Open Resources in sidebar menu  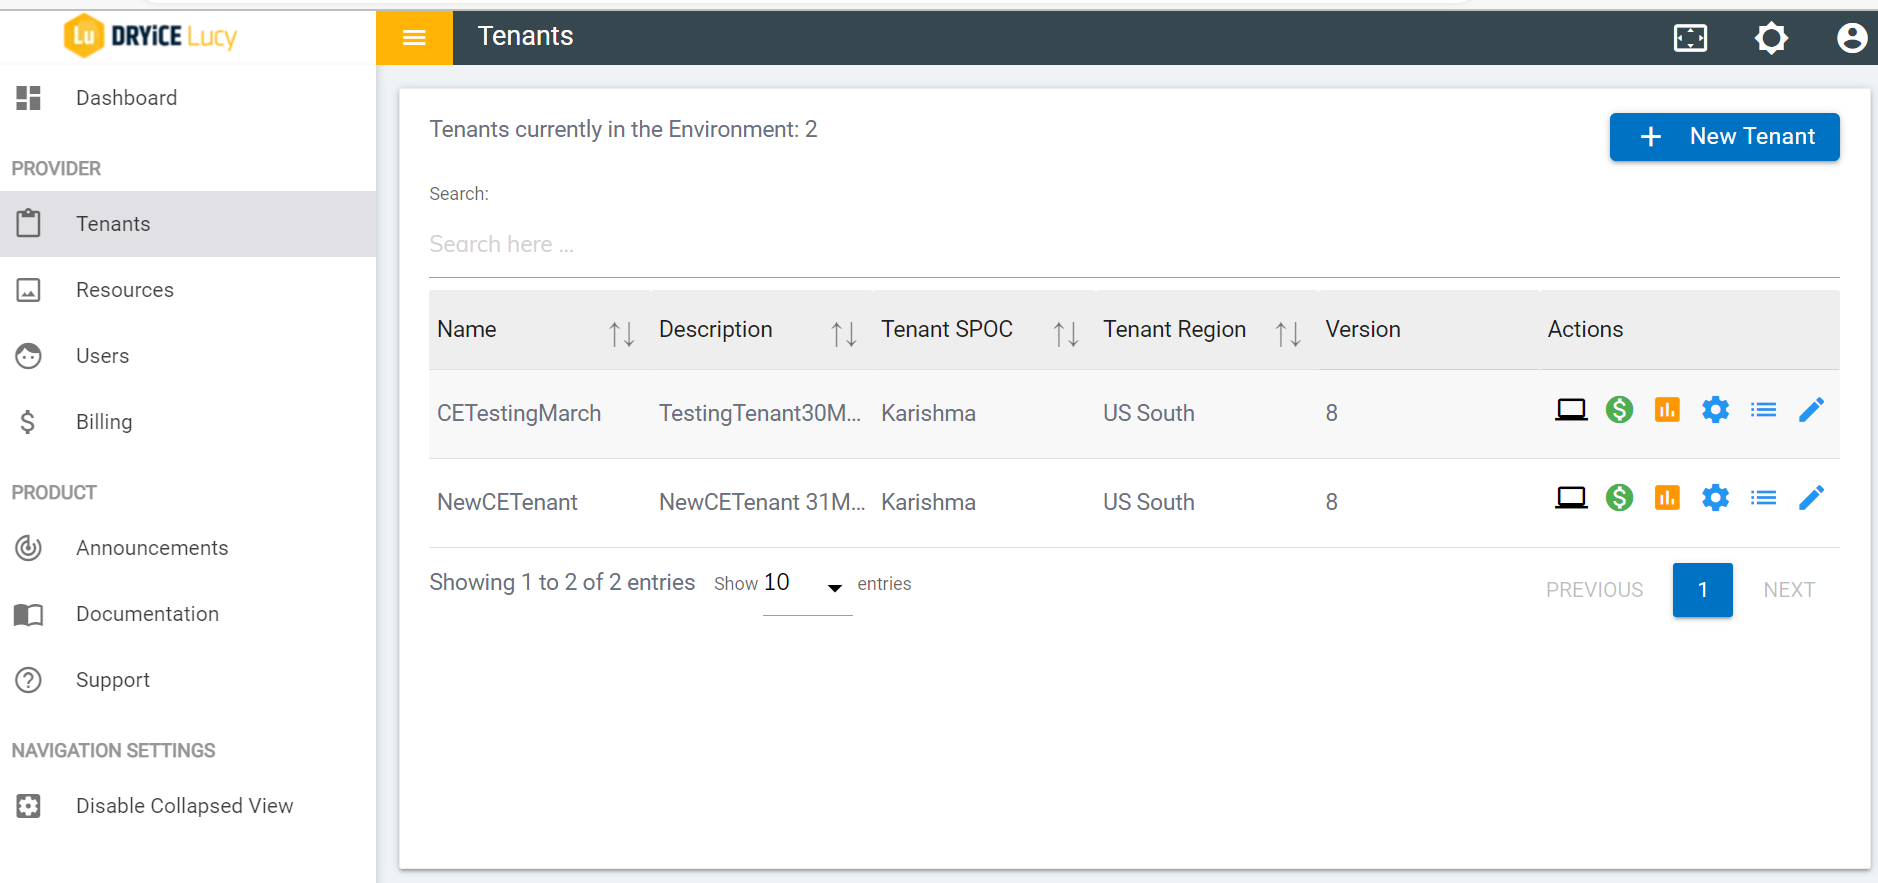pos(124,290)
